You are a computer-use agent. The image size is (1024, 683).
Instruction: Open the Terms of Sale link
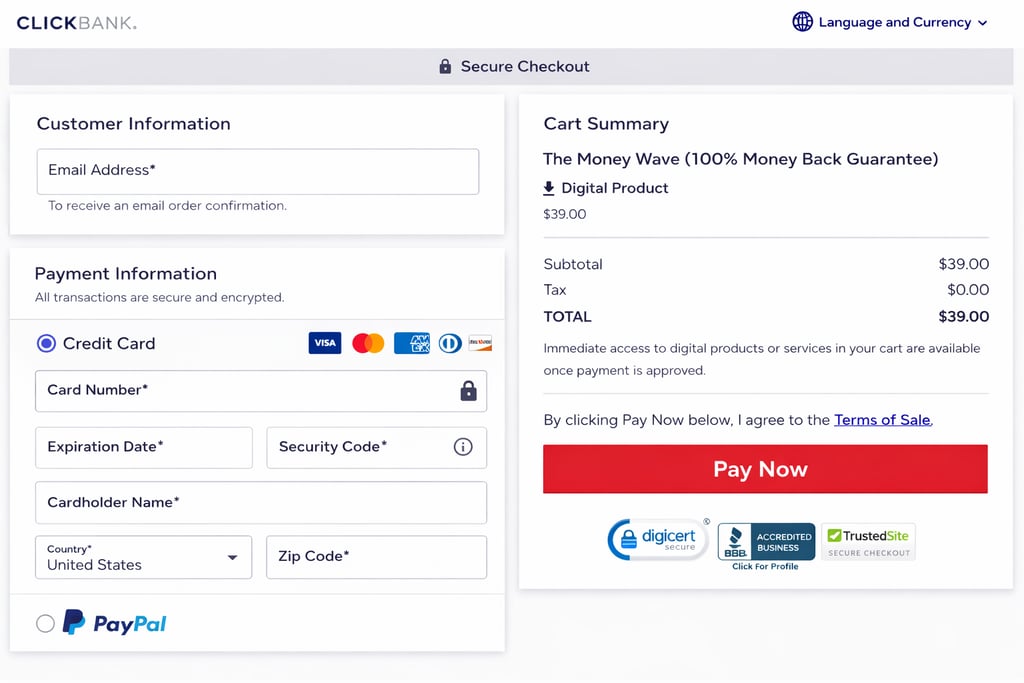[x=882, y=420]
